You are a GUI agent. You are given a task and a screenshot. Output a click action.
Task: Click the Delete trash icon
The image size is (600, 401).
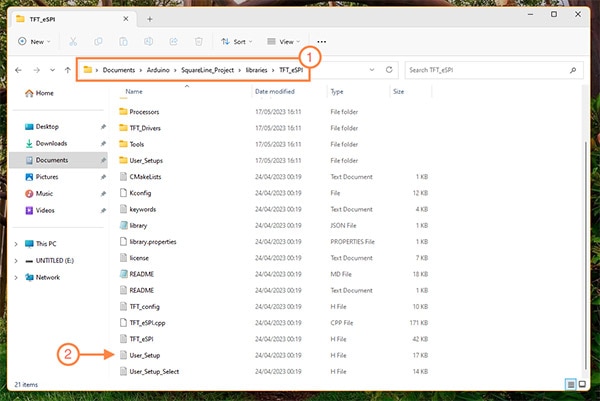pyautogui.click(x=199, y=42)
